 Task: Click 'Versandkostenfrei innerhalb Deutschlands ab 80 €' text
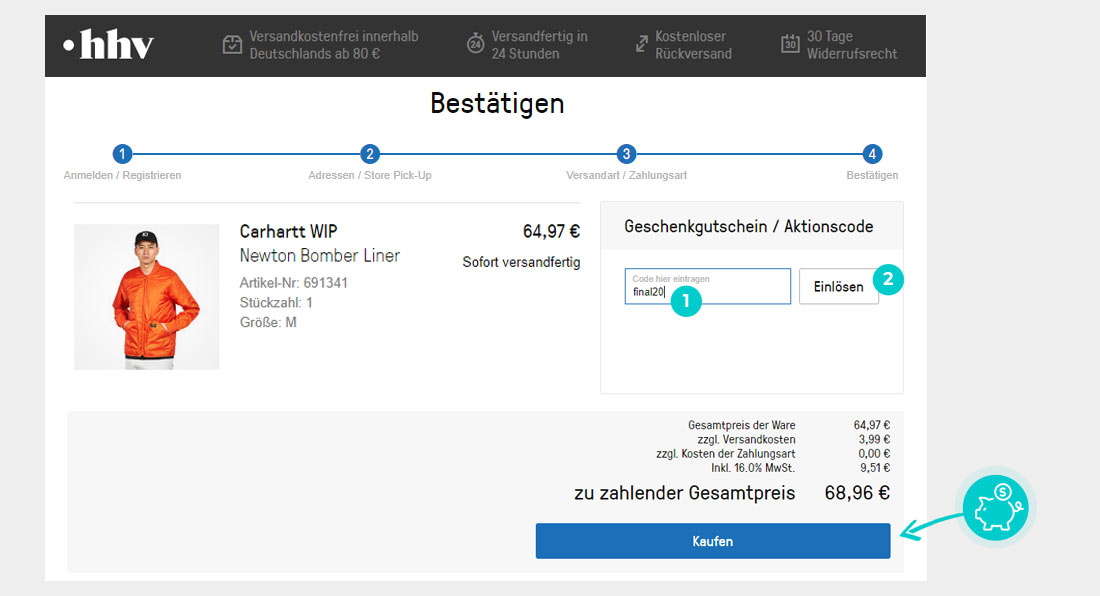333,45
